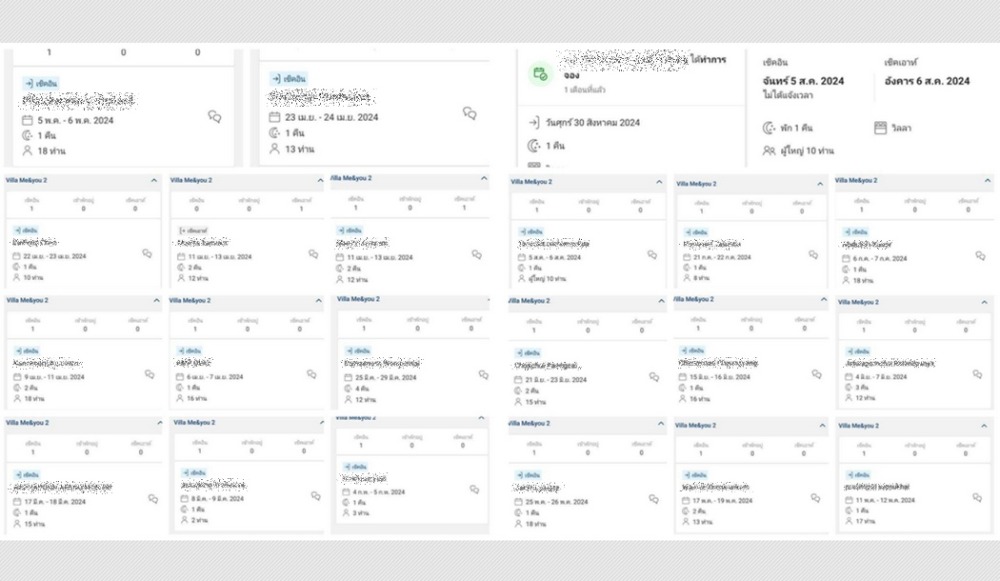Screen dimensions: 1000x581
Task: Open chat on the เช็คอิน 11 เม.ย. - 13 เม.ย. card
Action: click(x=476, y=254)
